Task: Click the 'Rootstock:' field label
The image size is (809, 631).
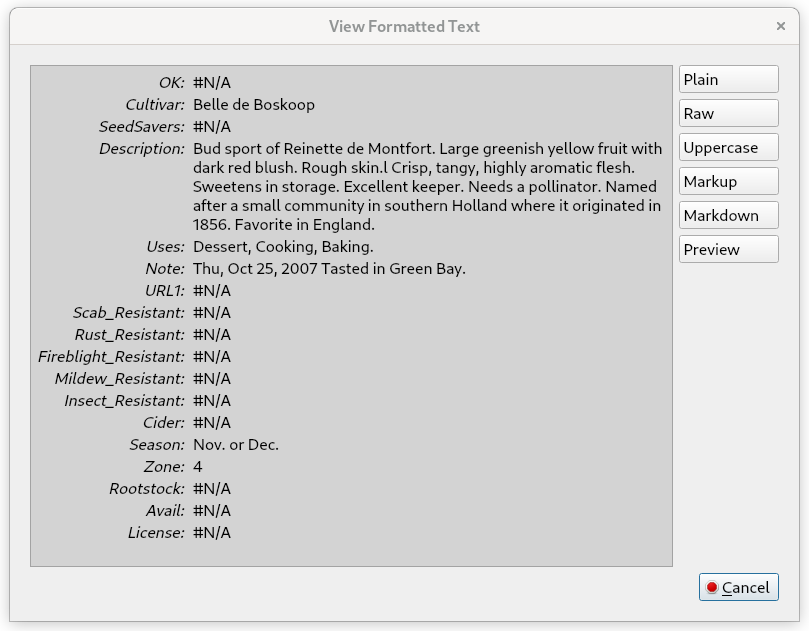Action: click(x=147, y=489)
